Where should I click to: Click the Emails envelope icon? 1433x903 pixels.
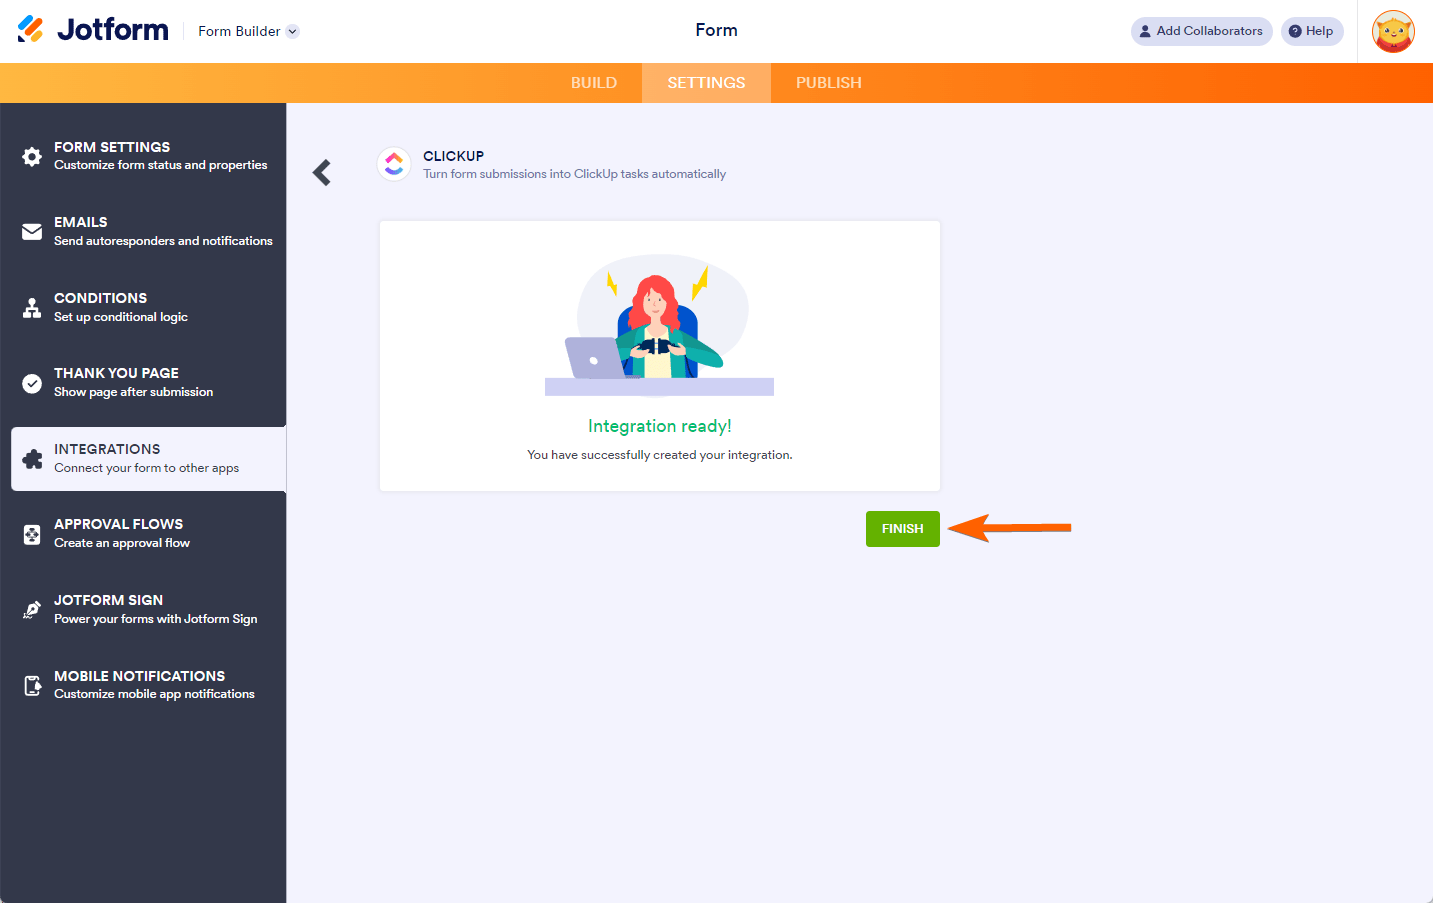(32, 232)
